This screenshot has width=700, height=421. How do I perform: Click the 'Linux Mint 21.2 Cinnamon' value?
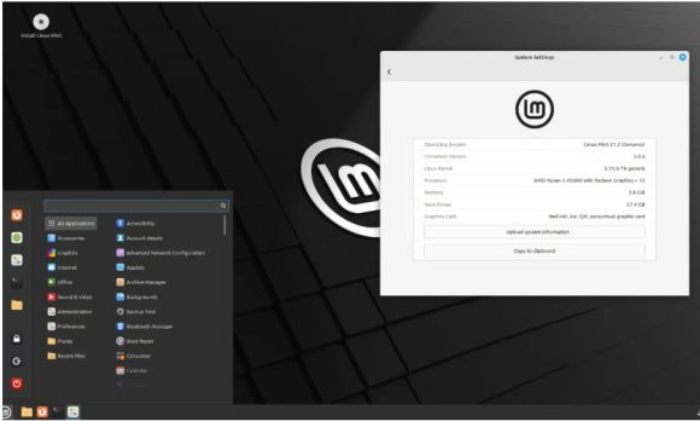point(614,145)
